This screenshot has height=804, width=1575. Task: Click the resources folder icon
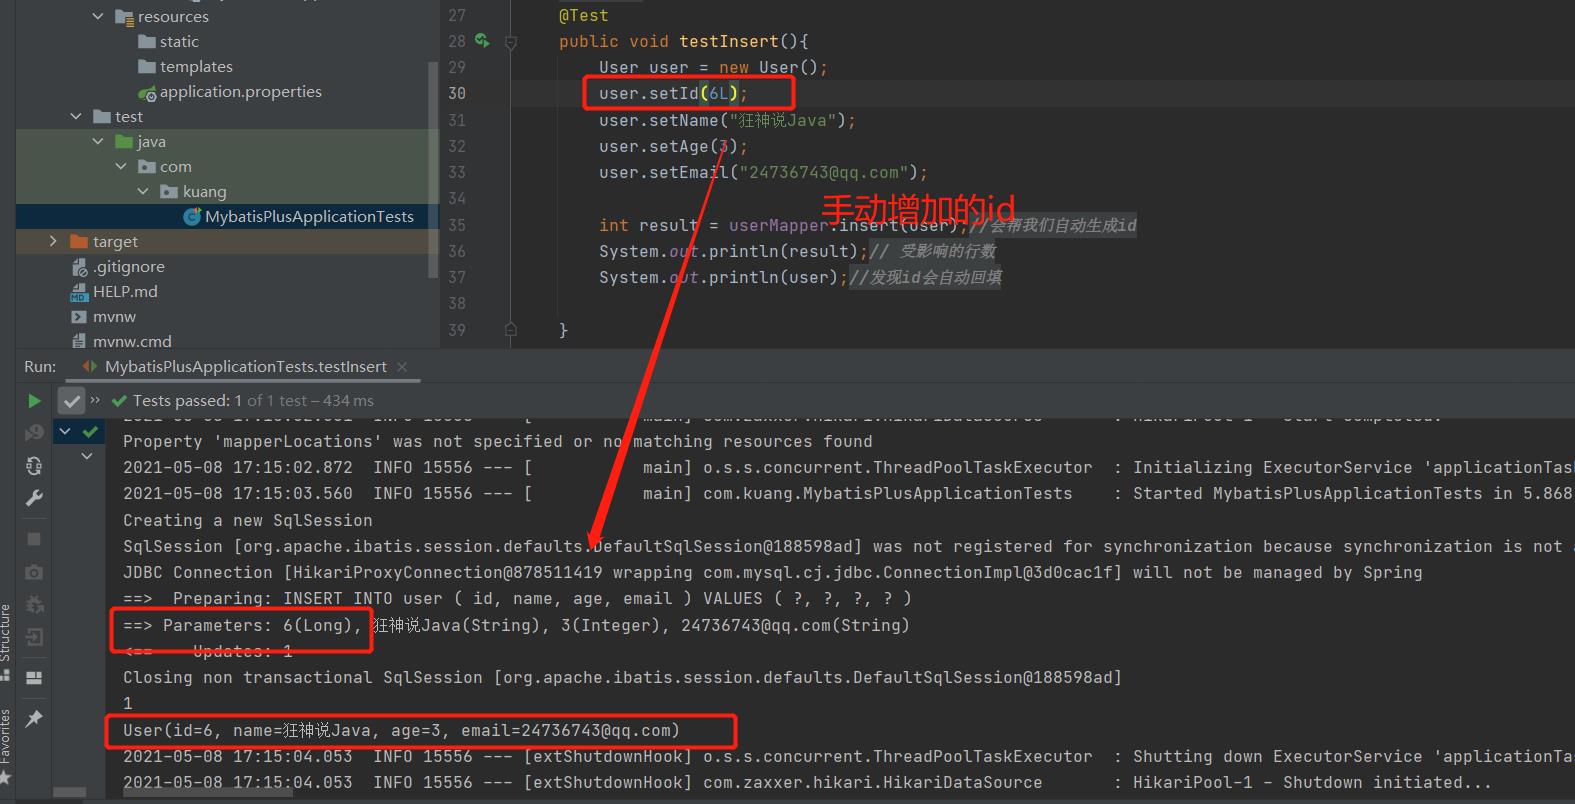[x=125, y=17]
